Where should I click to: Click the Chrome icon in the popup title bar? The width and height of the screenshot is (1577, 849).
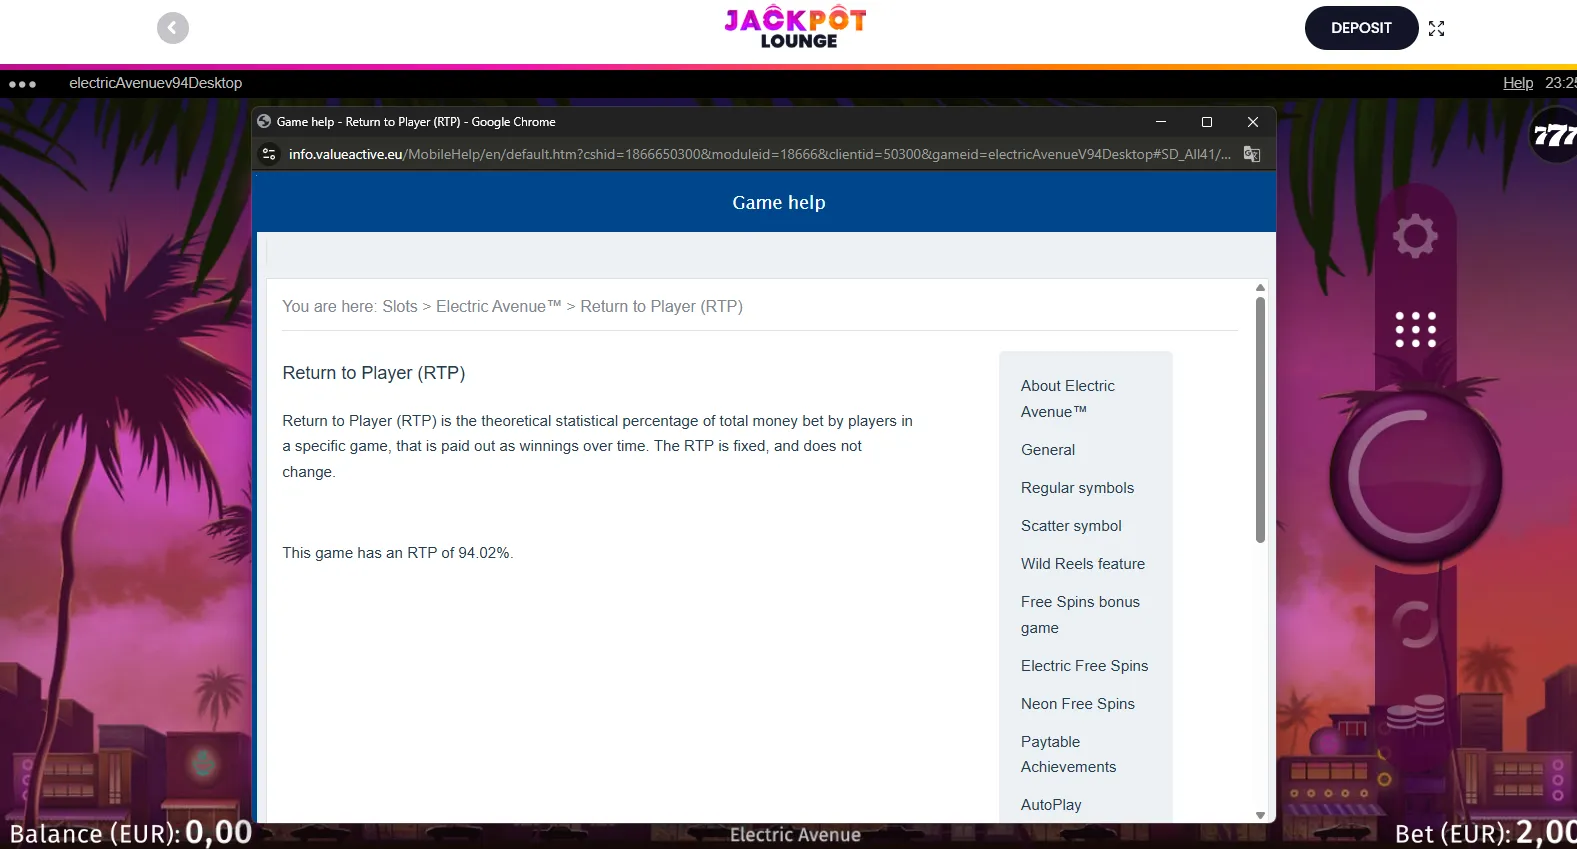[264, 122]
